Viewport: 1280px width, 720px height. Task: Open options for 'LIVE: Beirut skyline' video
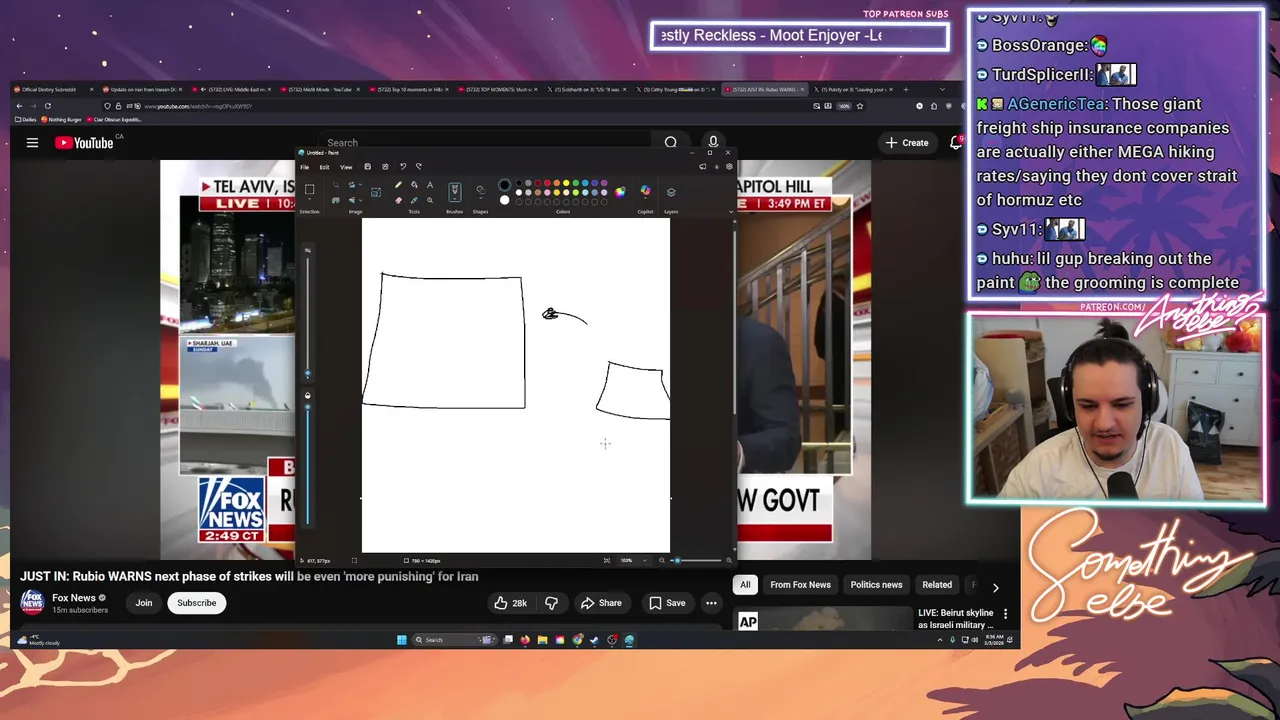1005,614
